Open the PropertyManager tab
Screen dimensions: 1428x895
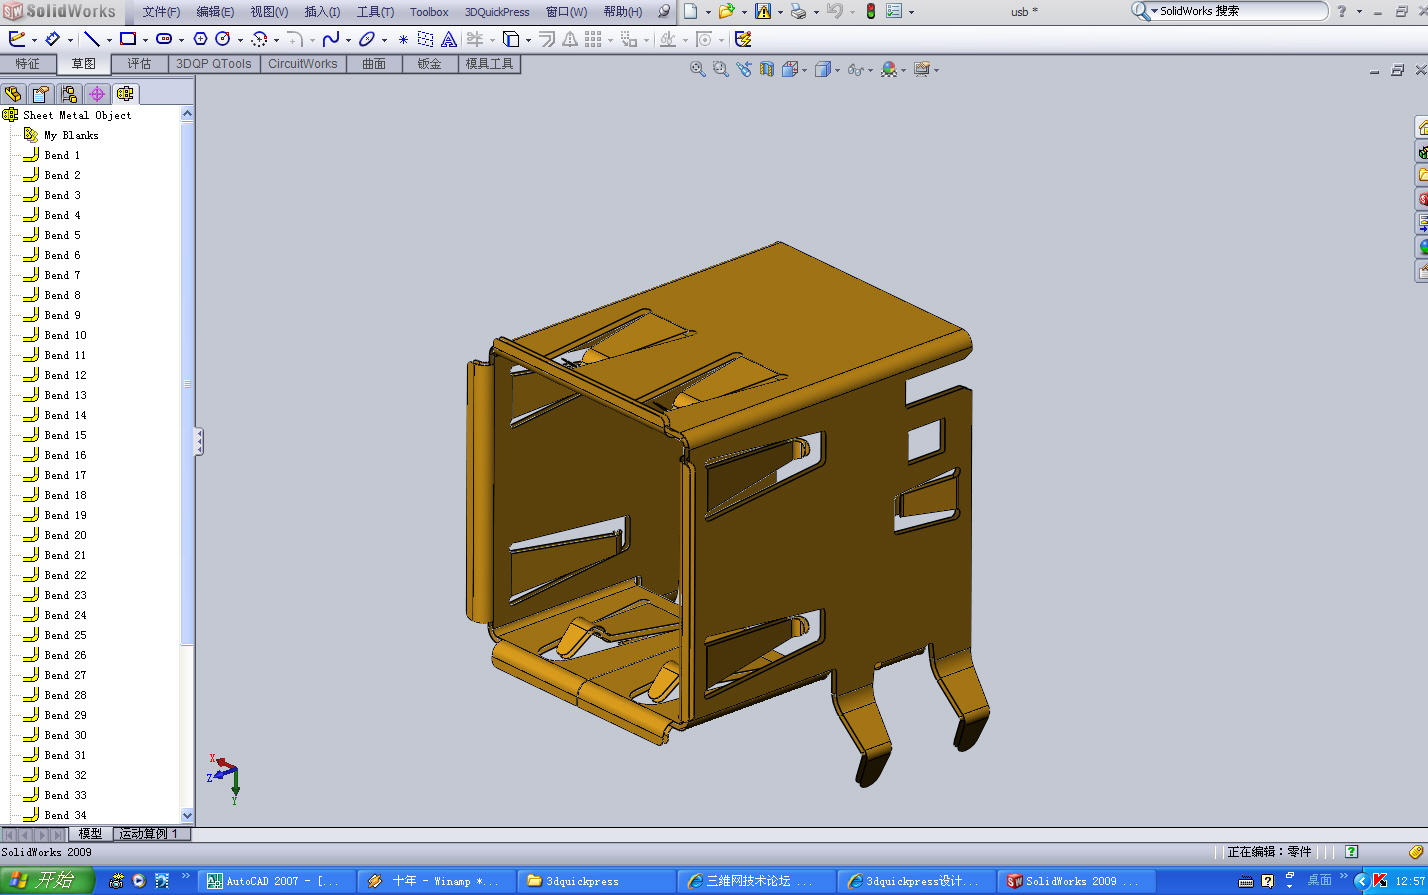41,94
